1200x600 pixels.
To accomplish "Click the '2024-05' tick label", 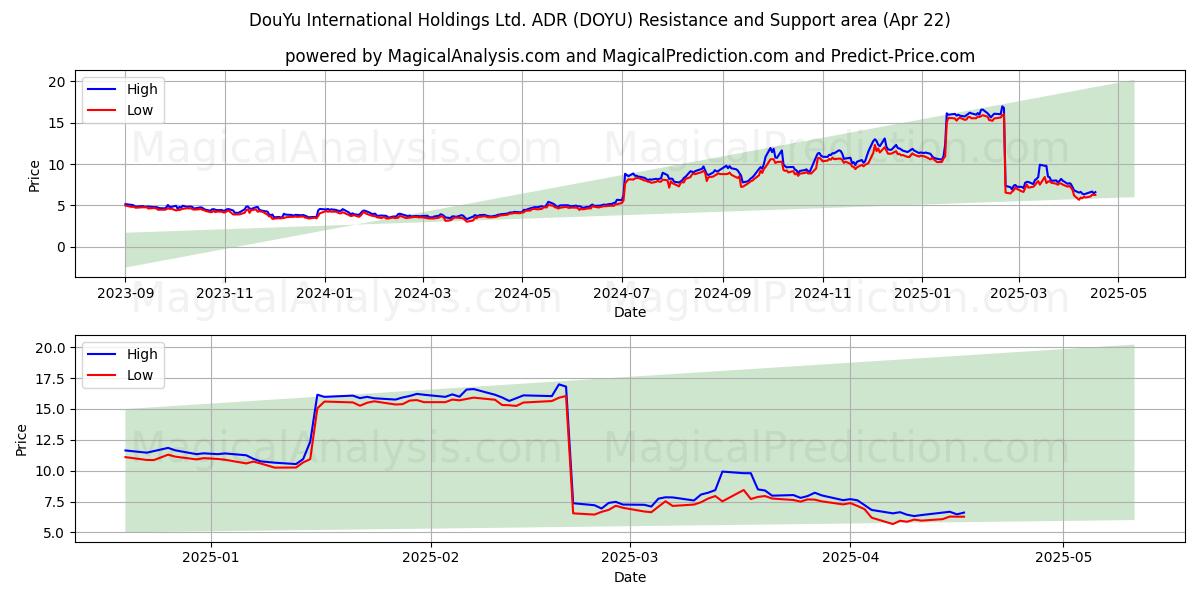I will tap(522, 294).
